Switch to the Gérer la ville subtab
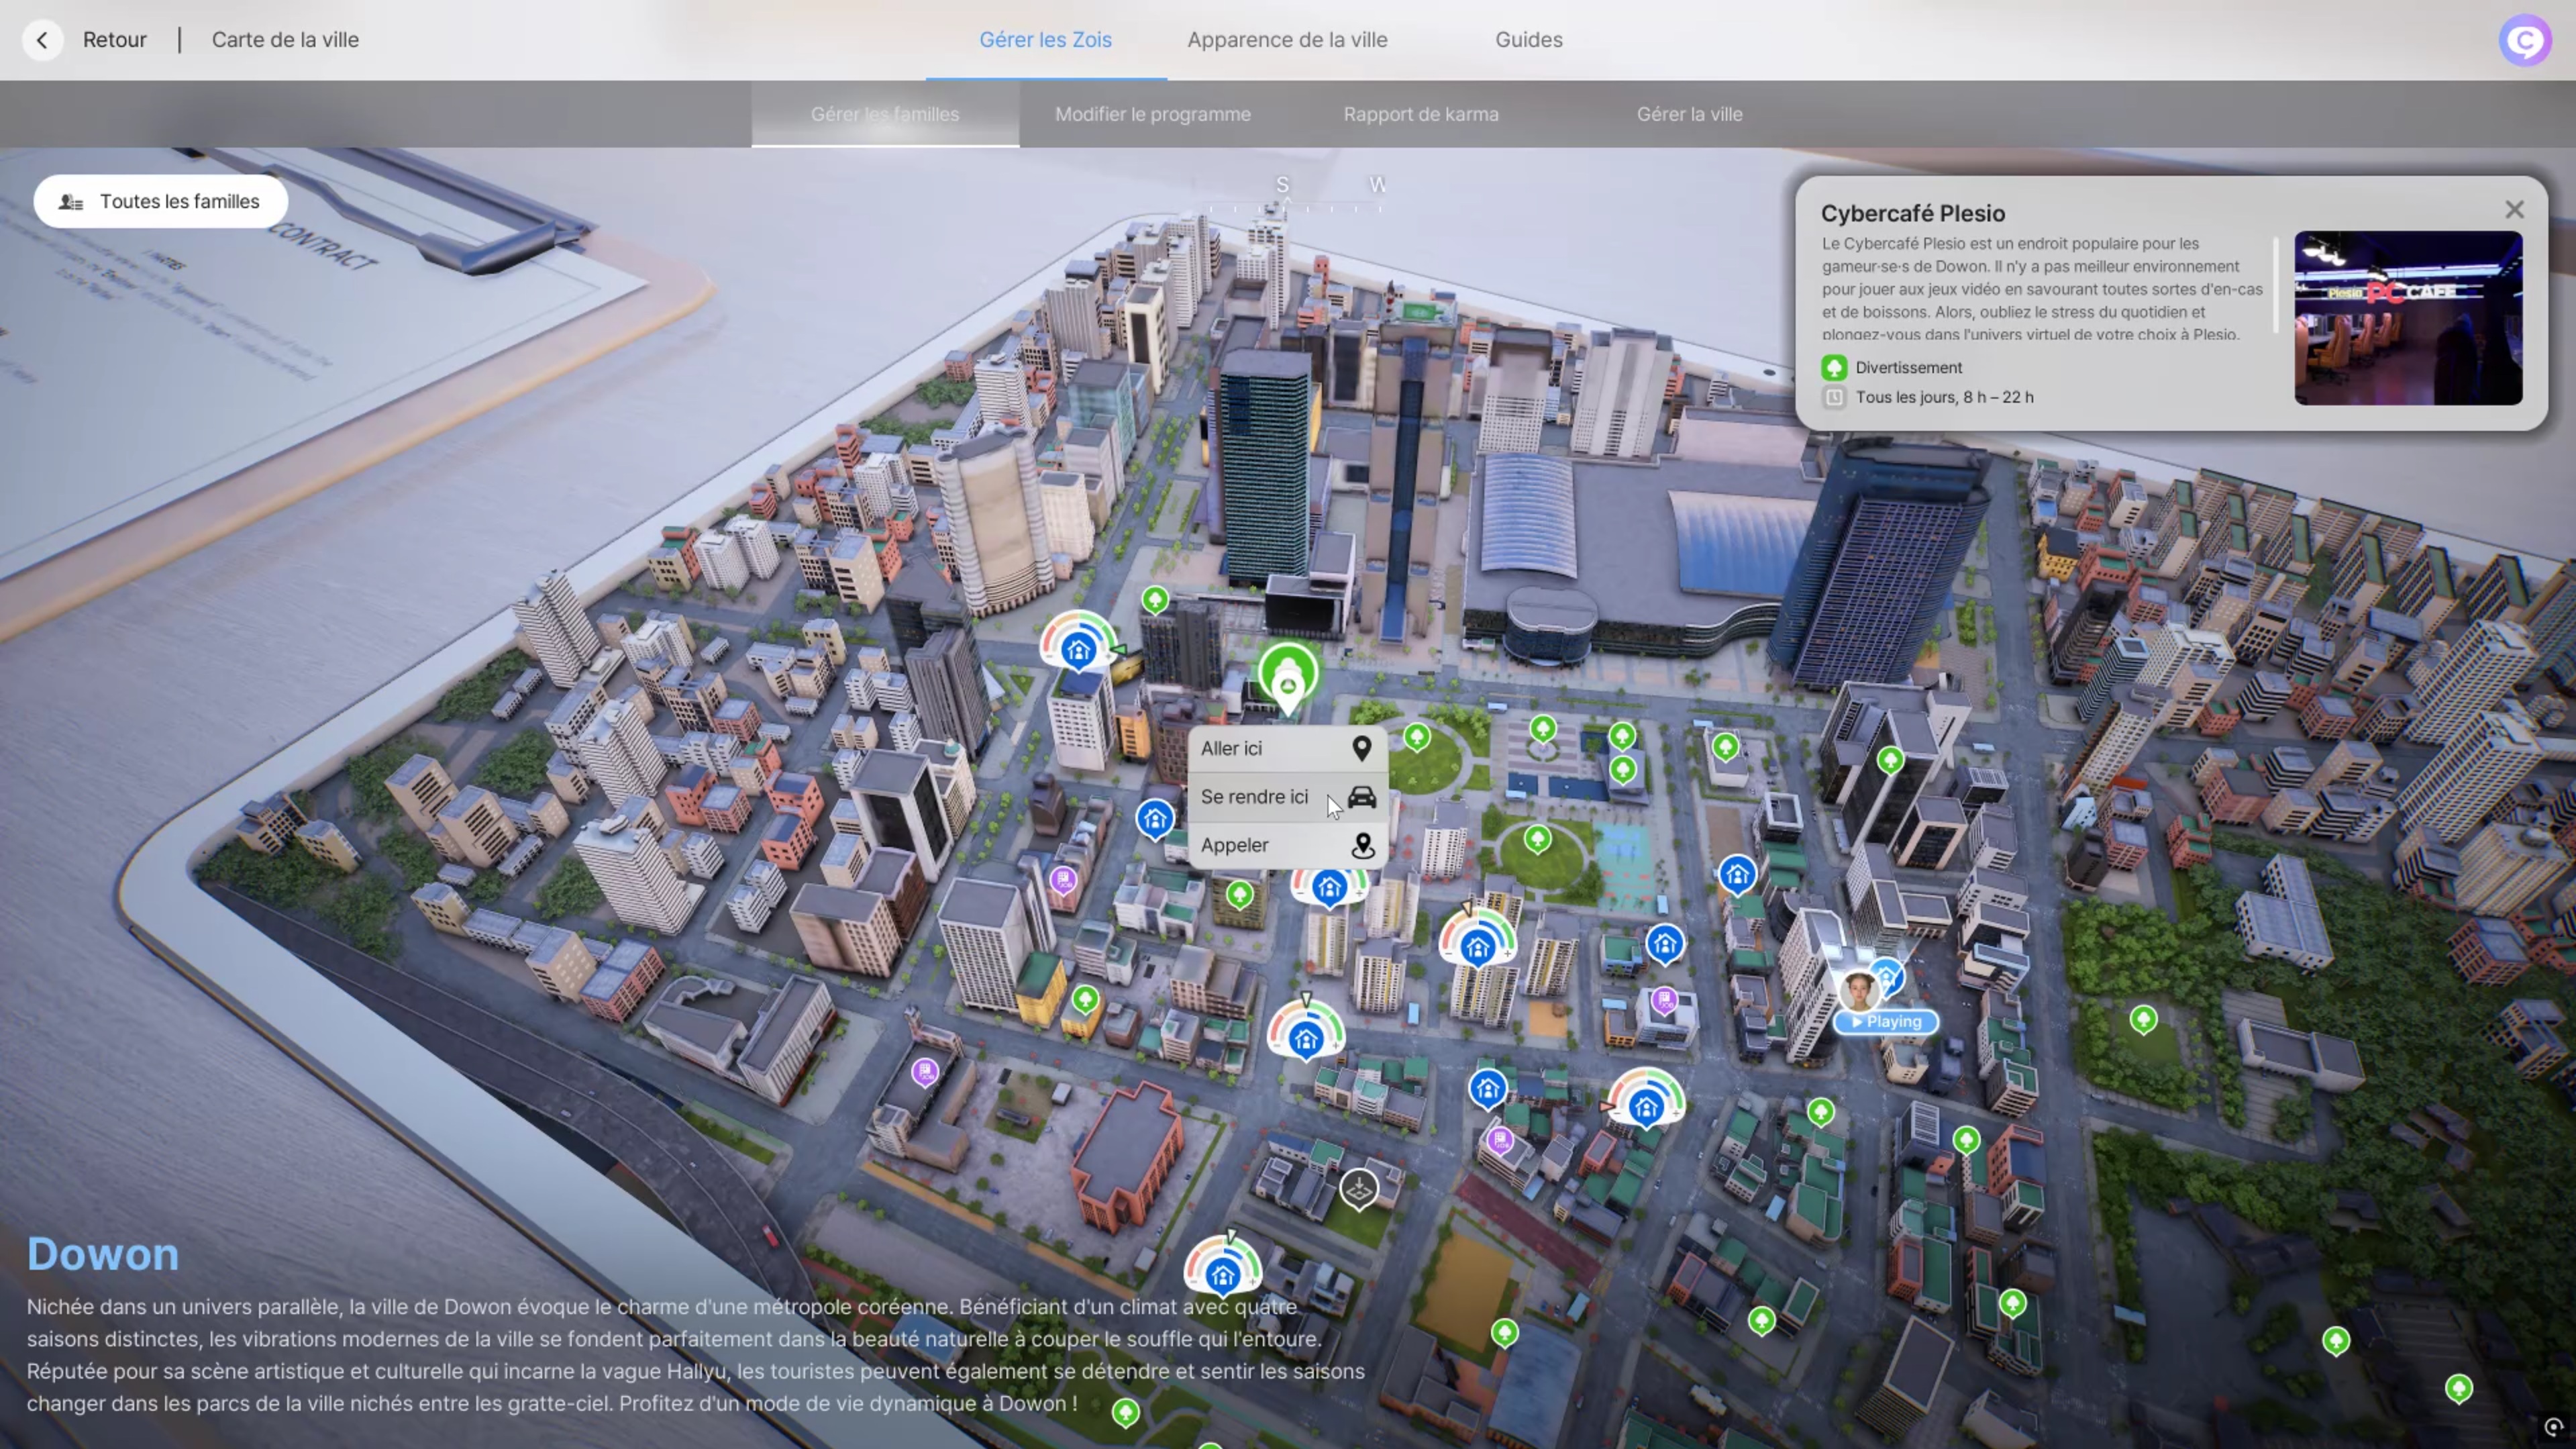This screenshot has height=1449, width=2576. click(x=1688, y=114)
